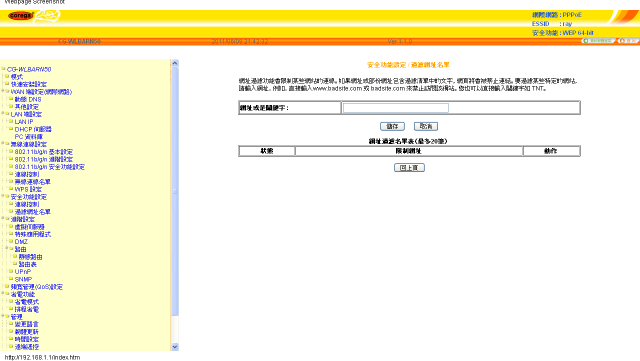
Task: Click folder icon beside DMZ
Action: click(x=11, y=241)
